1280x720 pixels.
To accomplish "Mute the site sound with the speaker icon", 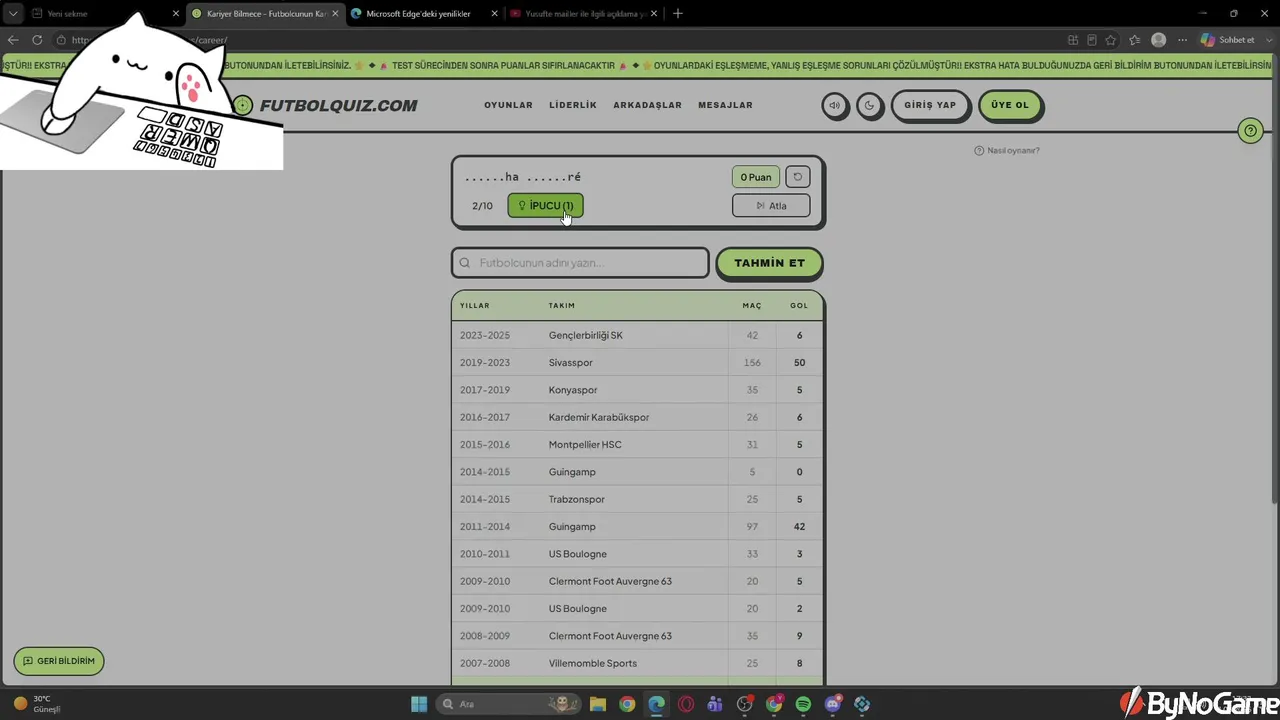I will coord(835,105).
